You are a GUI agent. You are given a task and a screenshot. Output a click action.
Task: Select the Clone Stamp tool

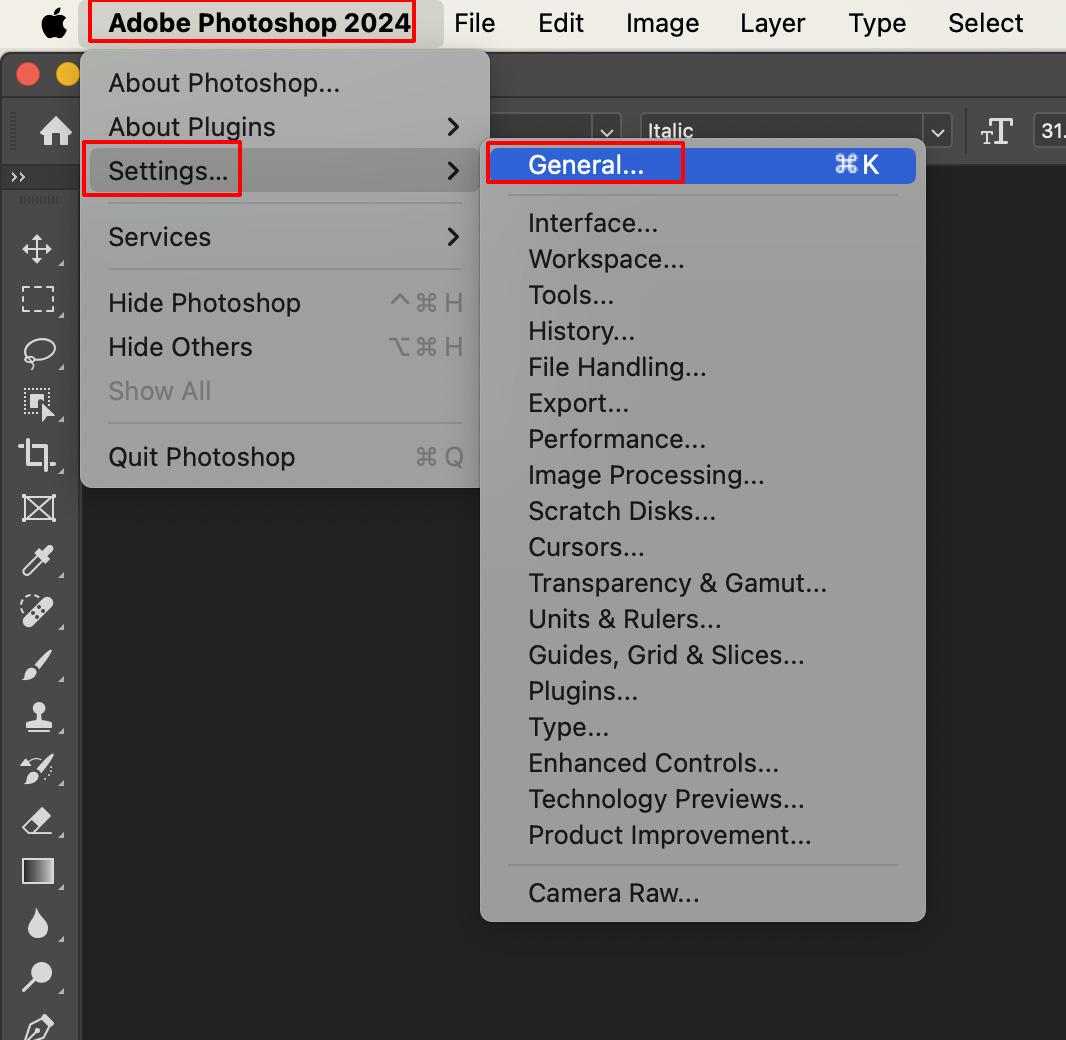click(39, 716)
